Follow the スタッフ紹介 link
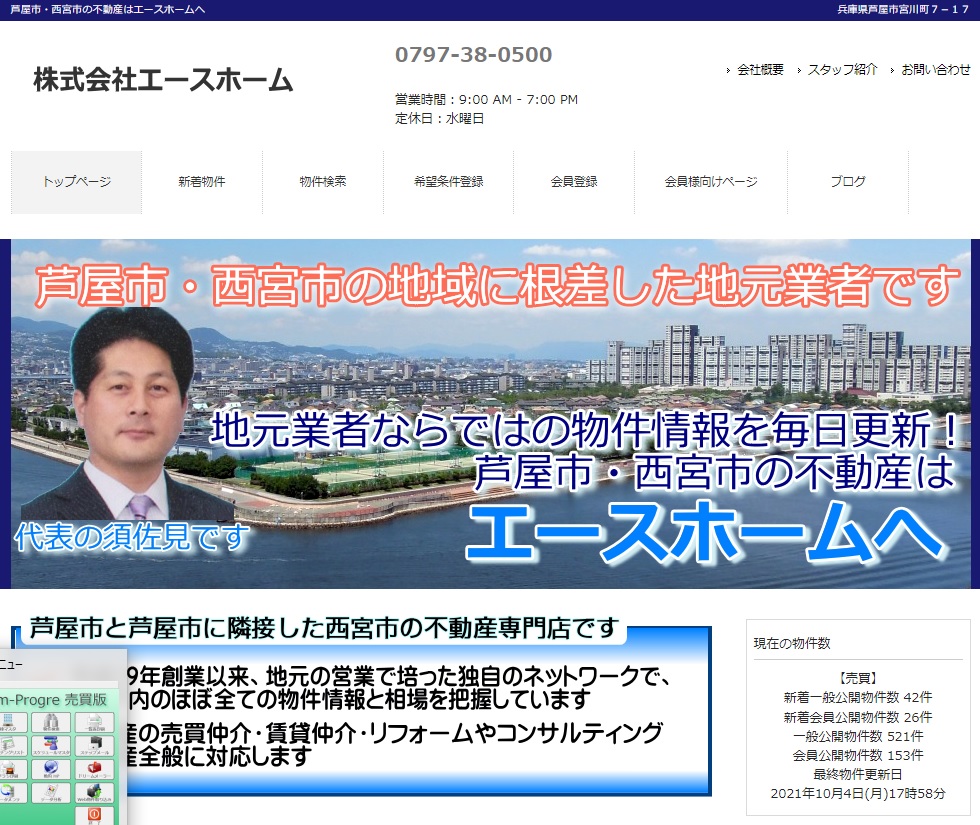Viewport: 980px width, 825px height. point(842,70)
